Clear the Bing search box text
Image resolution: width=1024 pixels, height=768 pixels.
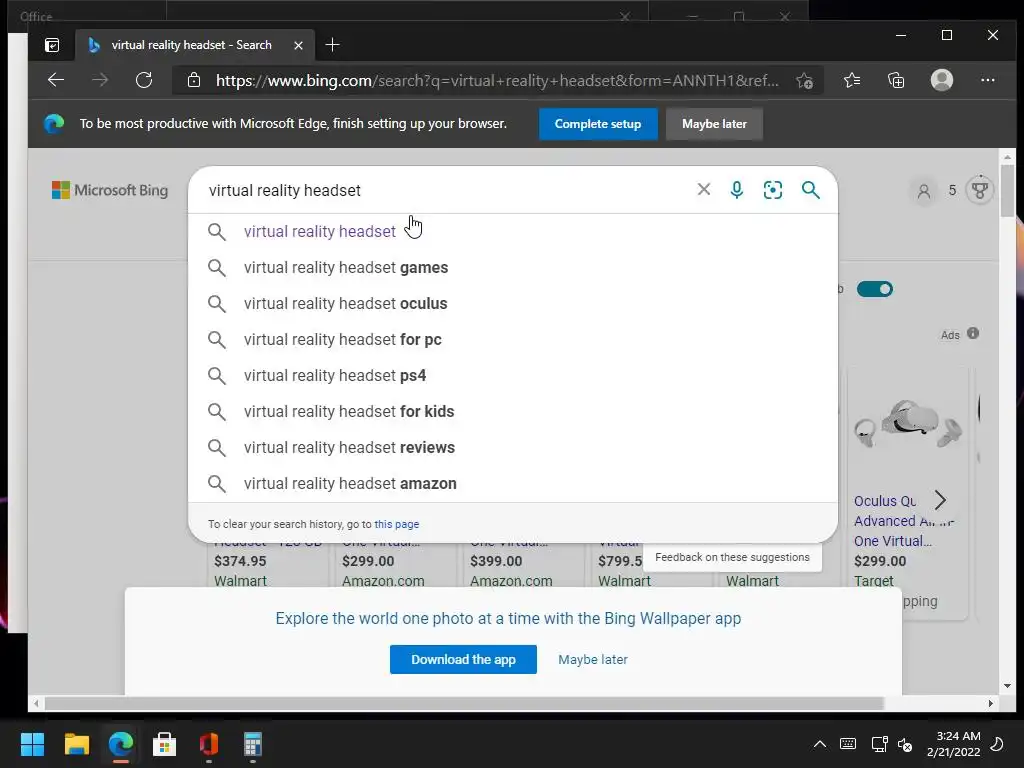coord(703,189)
